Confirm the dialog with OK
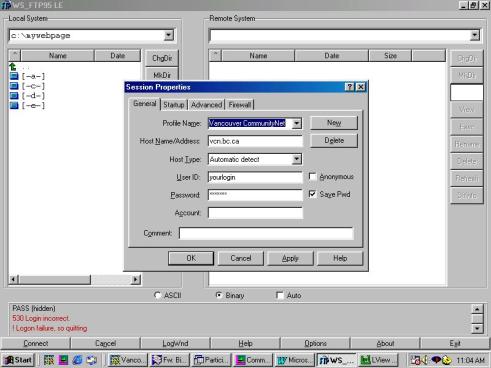 (x=191, y=258)
